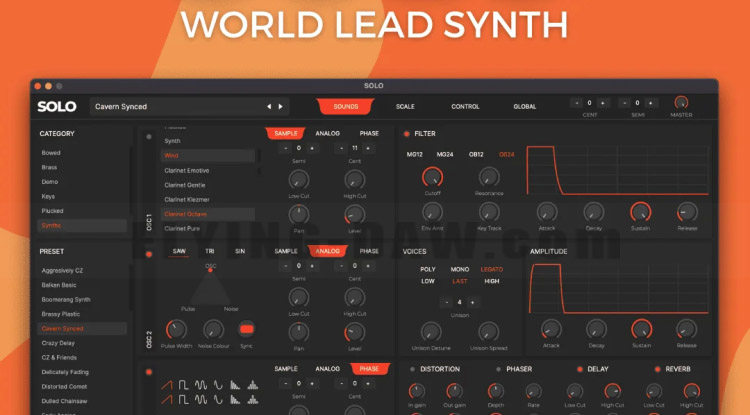This screenshot has width=750, height=415.
Task: Click the Phaser Depth knob
Action: [x=496, y=392]
